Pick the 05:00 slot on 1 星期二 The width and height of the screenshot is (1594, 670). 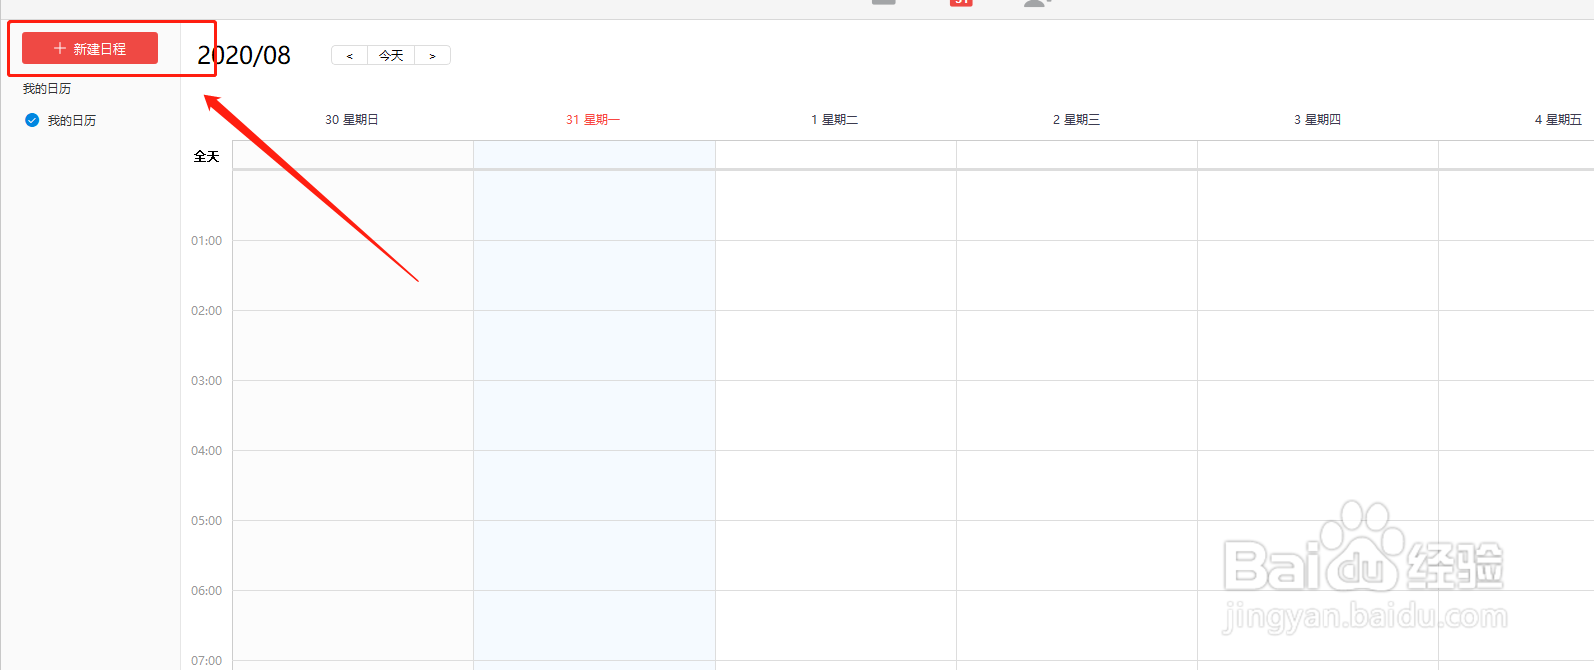pos(836,555)
